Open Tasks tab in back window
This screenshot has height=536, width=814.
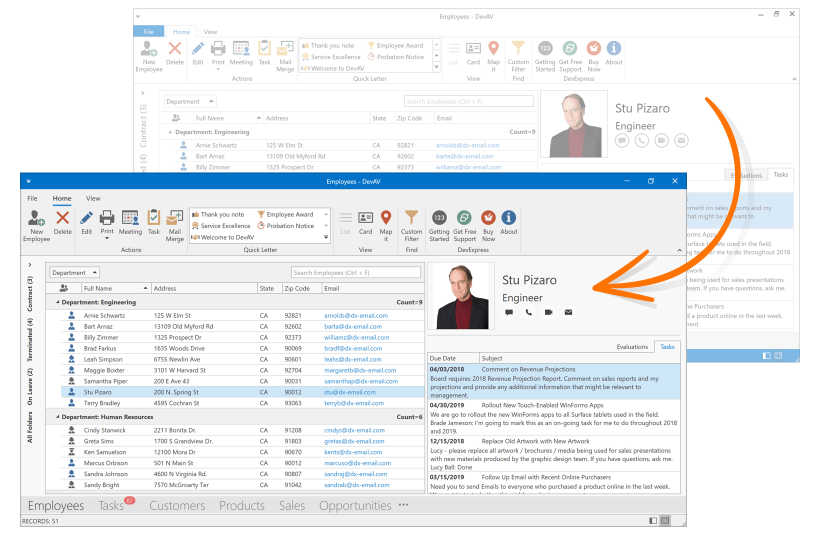tap(780, 175)
